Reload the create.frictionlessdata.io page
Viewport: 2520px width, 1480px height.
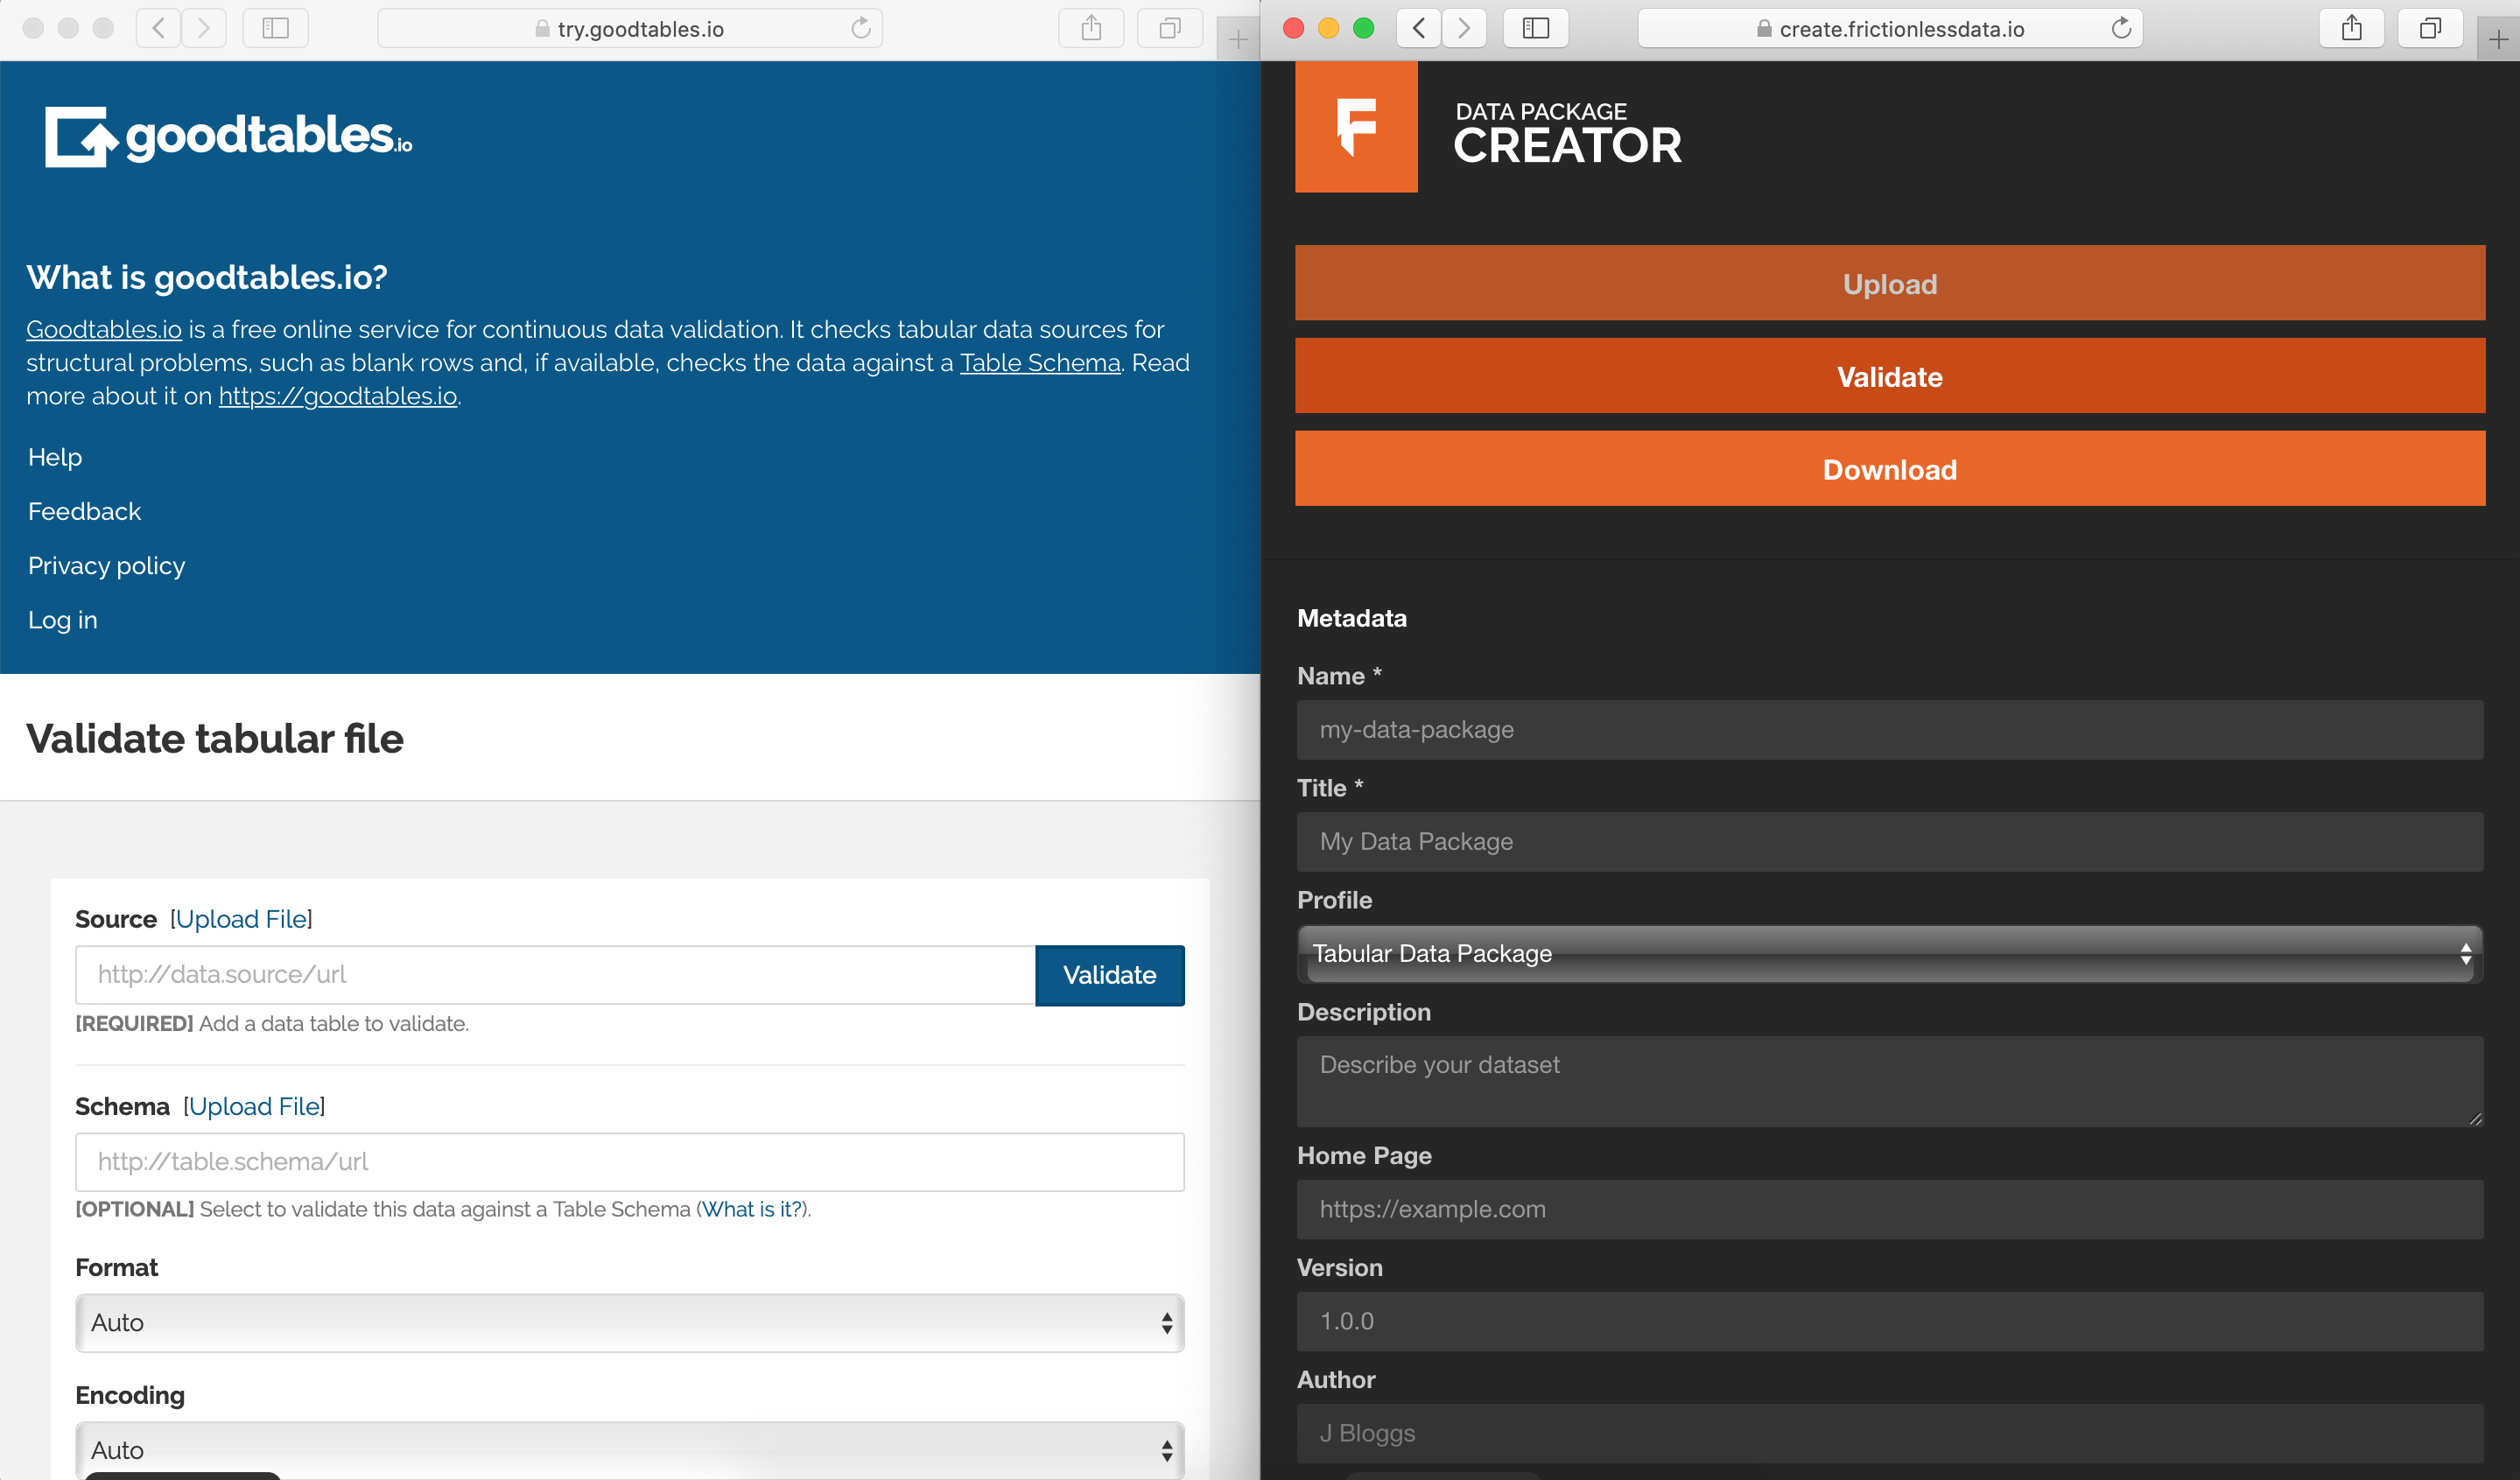click(x=2121, y=28)
